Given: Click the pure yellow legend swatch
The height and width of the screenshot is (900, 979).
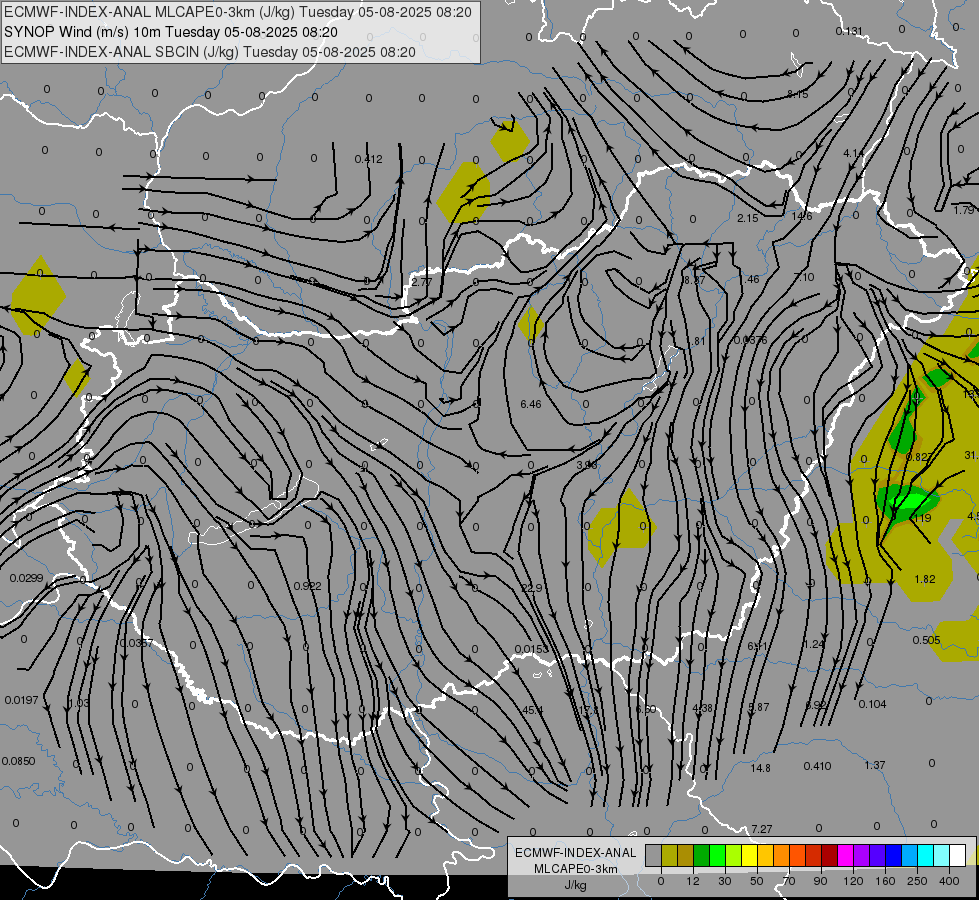Looking at the screenshot, I should (x=749, y=856).
